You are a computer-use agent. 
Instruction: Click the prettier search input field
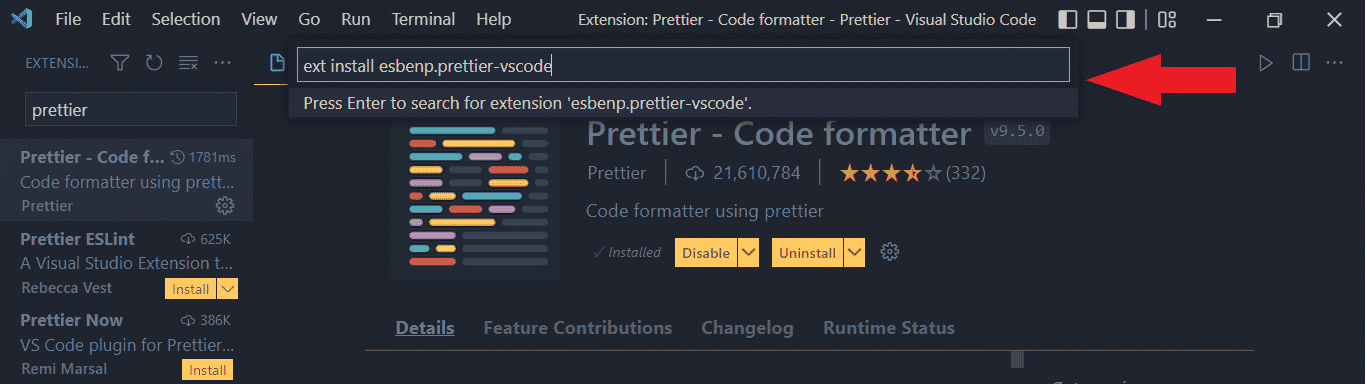[x=130, y=110]
